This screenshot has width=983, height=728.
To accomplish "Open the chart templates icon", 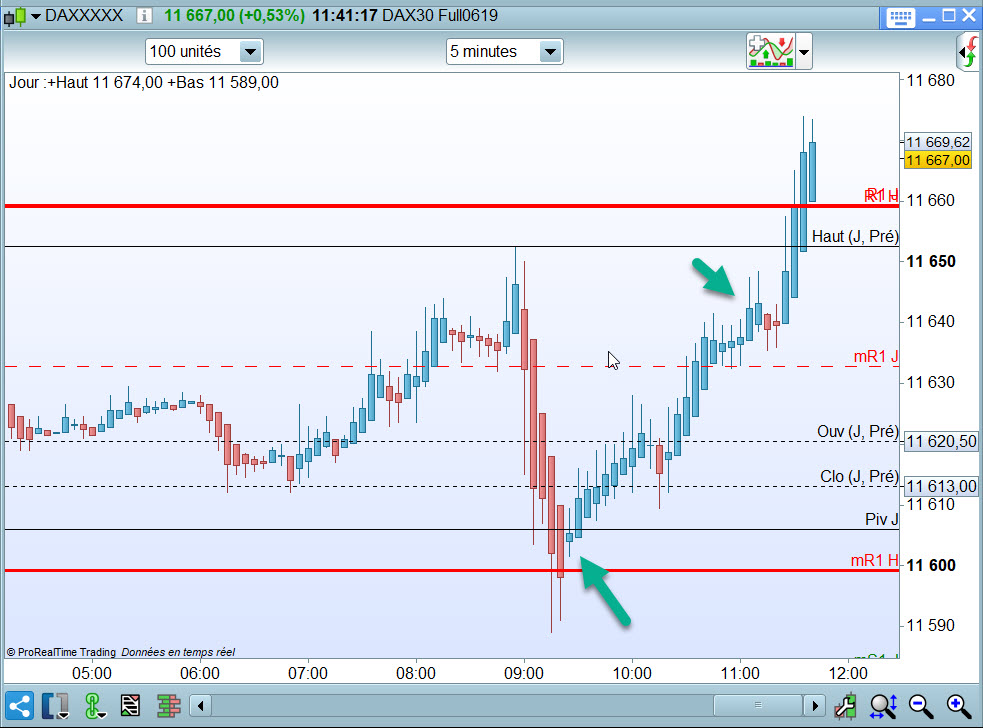I will [x=55, y=706].
